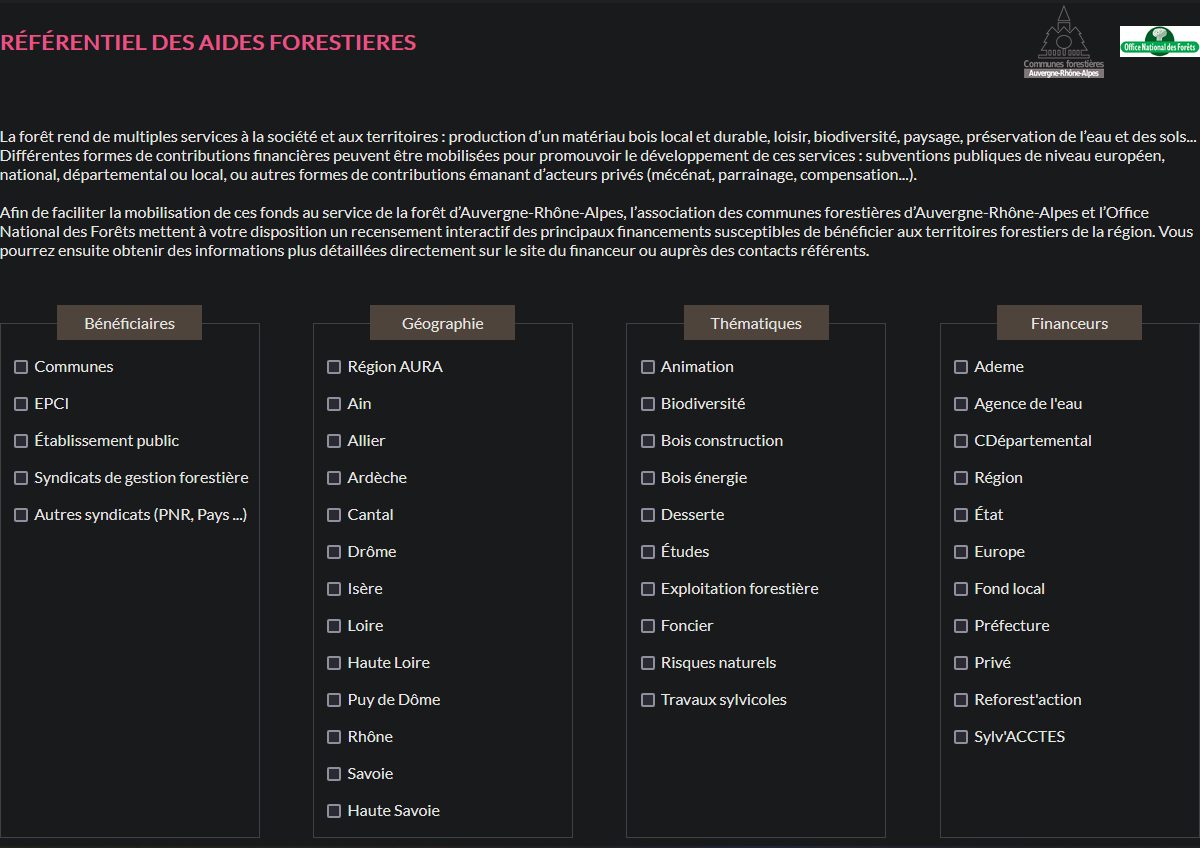This screenshot has width=1200, height=848.
Task: Click the Communes forestières Auvergne-Rhône-Alpes logo
Action: [x=1063, y=42]
